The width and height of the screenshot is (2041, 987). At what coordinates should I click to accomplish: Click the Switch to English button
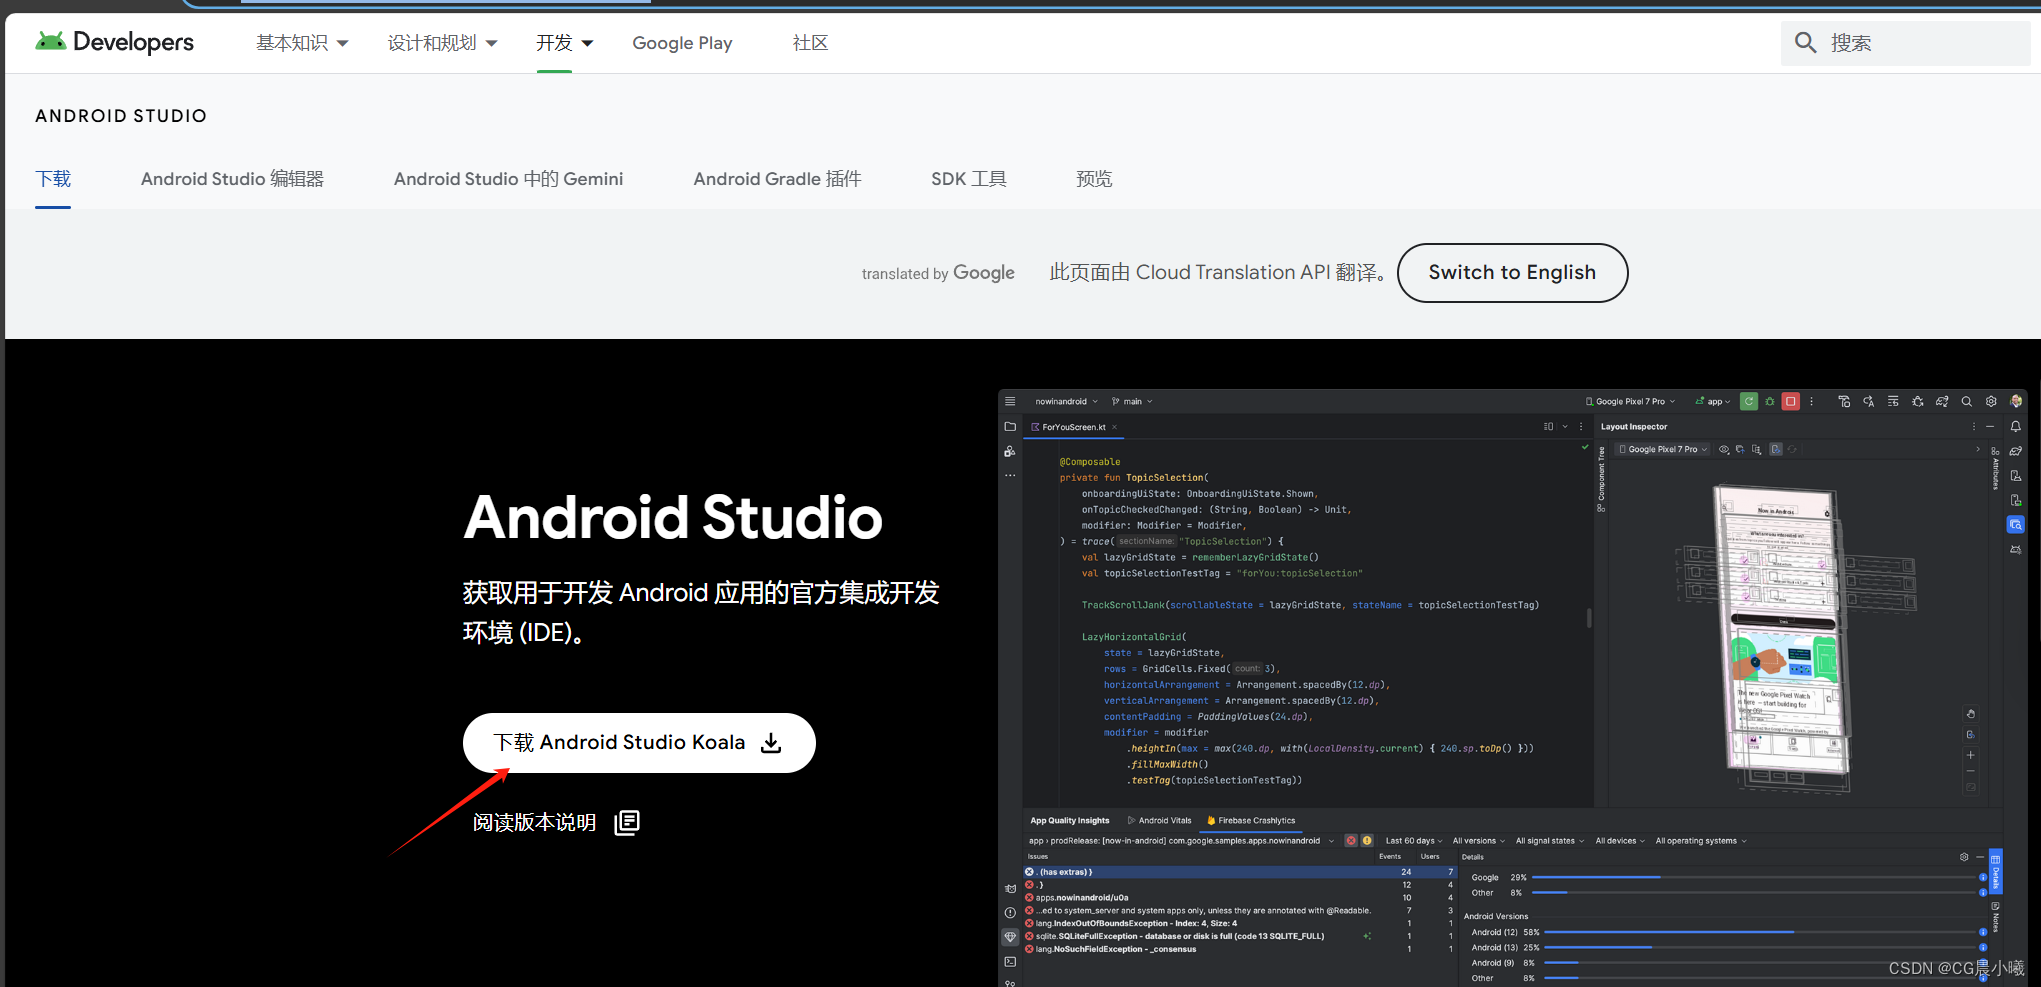point(1512,273)
